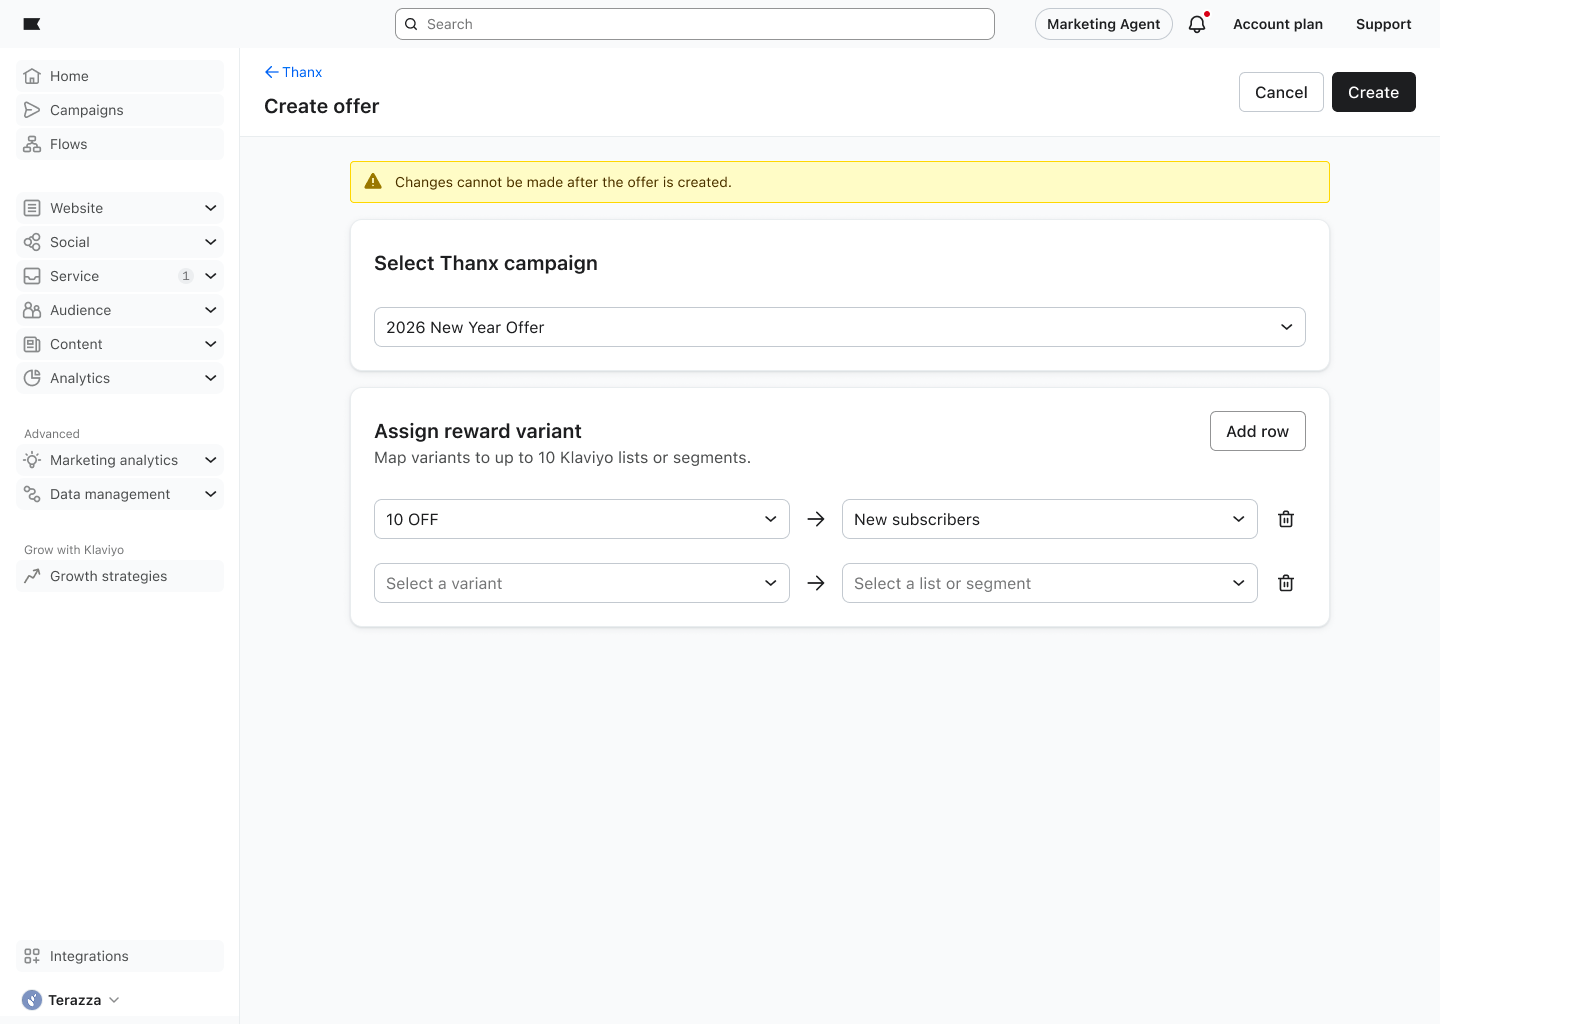
Task: Expand Marketing analytics in sidebar
Action: click(120, 460)
